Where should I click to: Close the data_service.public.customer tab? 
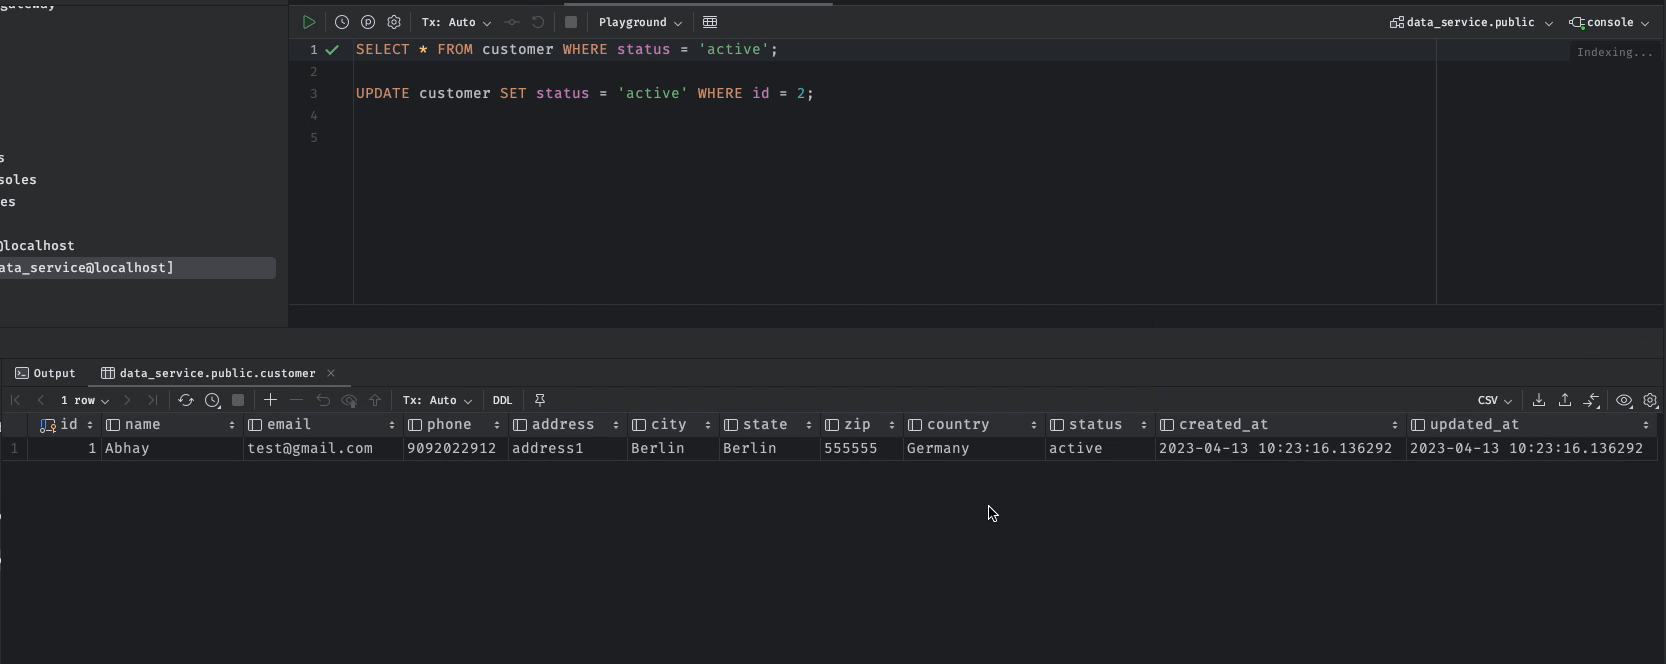pyautogui.click(x=331, y=373)
